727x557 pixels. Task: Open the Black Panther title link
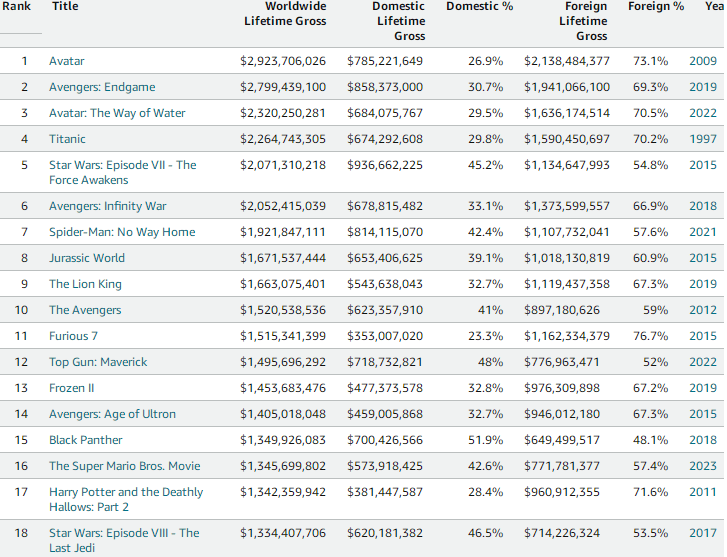86,440
